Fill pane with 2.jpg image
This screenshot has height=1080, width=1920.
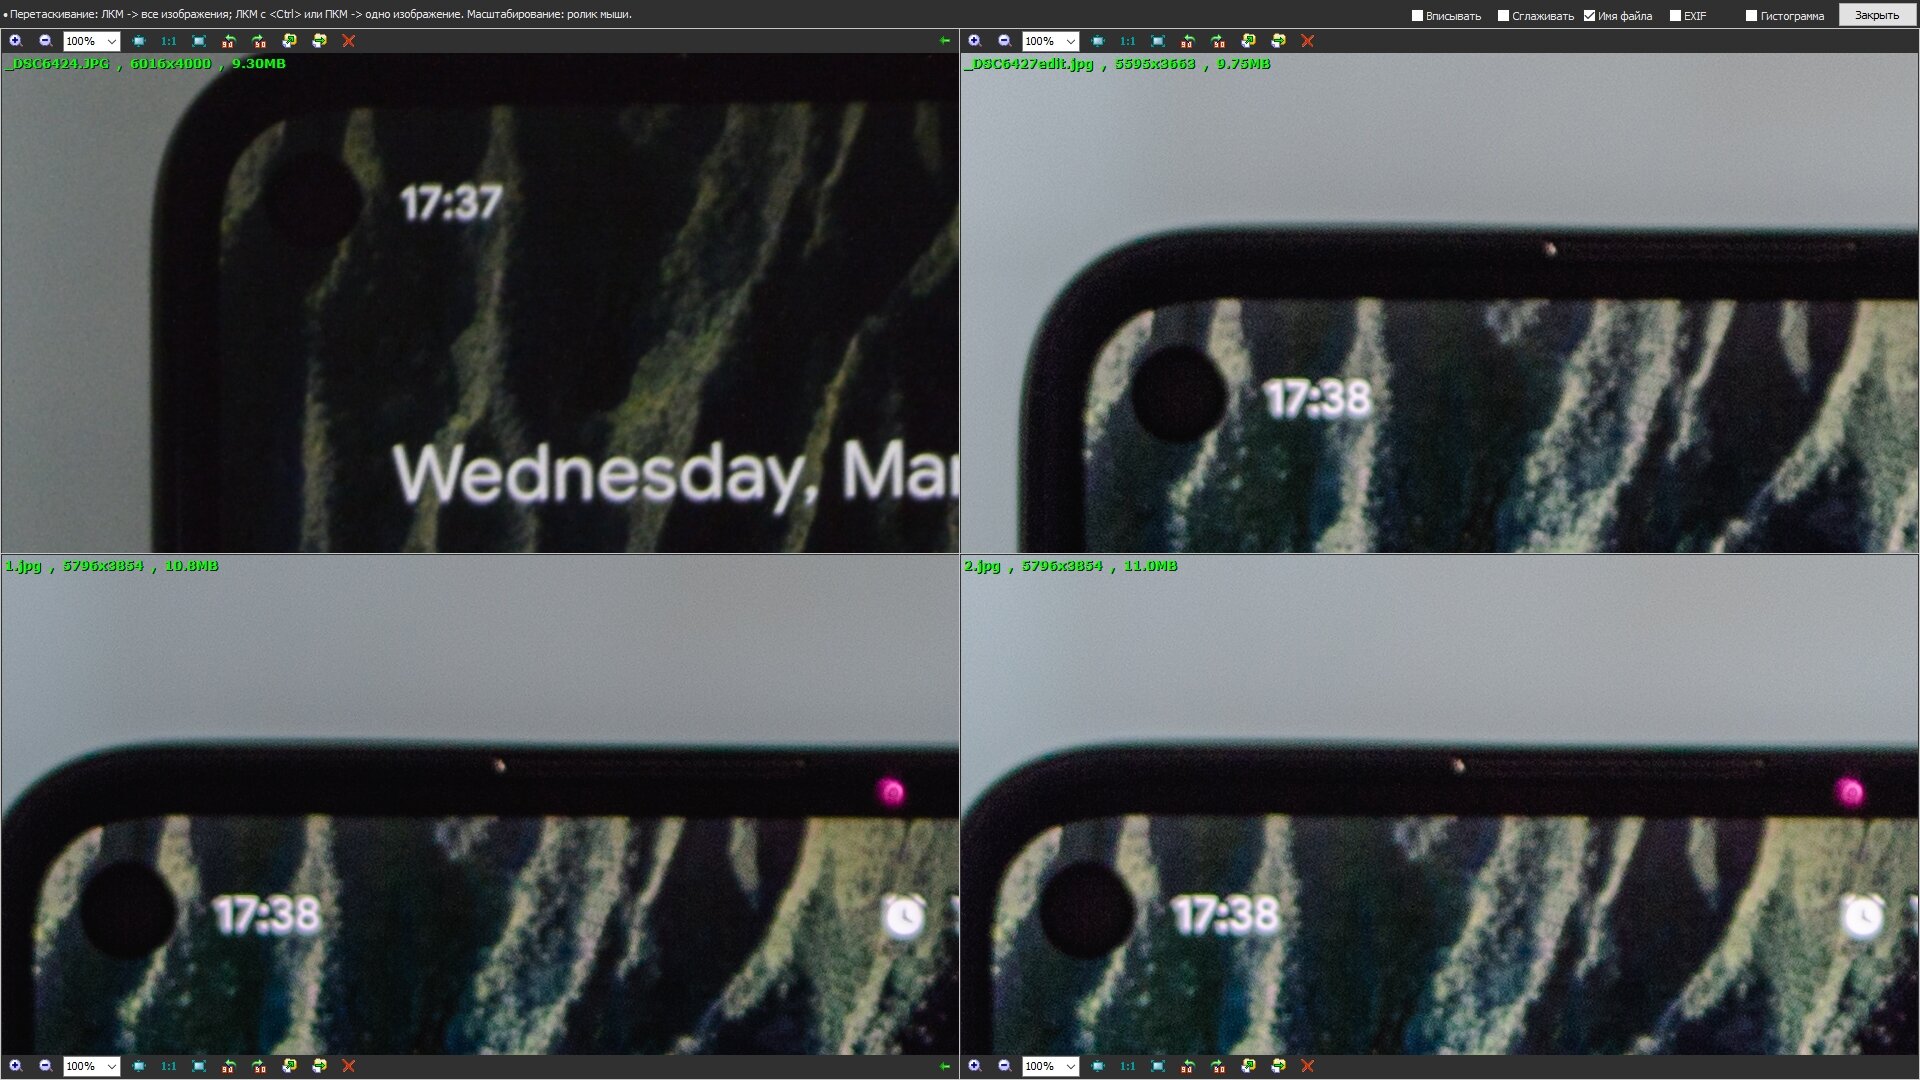point(1158,1066)
